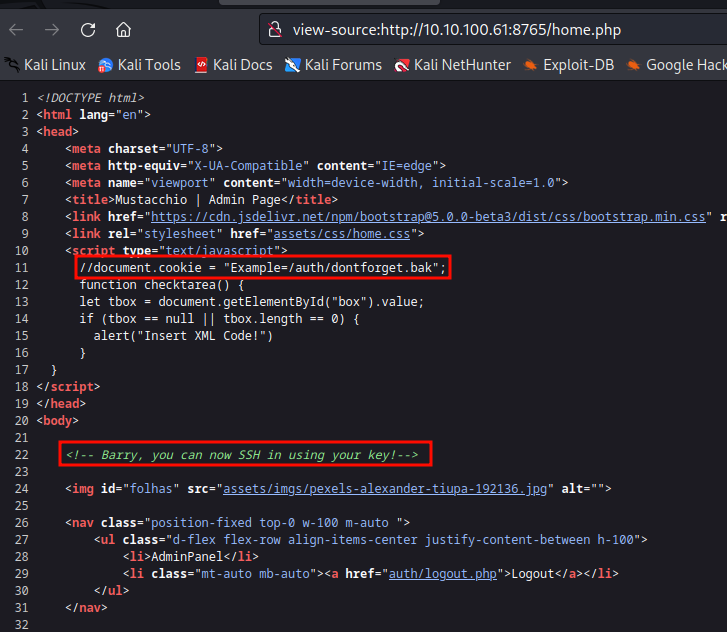Viewport: 727px width, 632px height.
Task: Click the nav position-fixed class line
Action: click(237, 523)
